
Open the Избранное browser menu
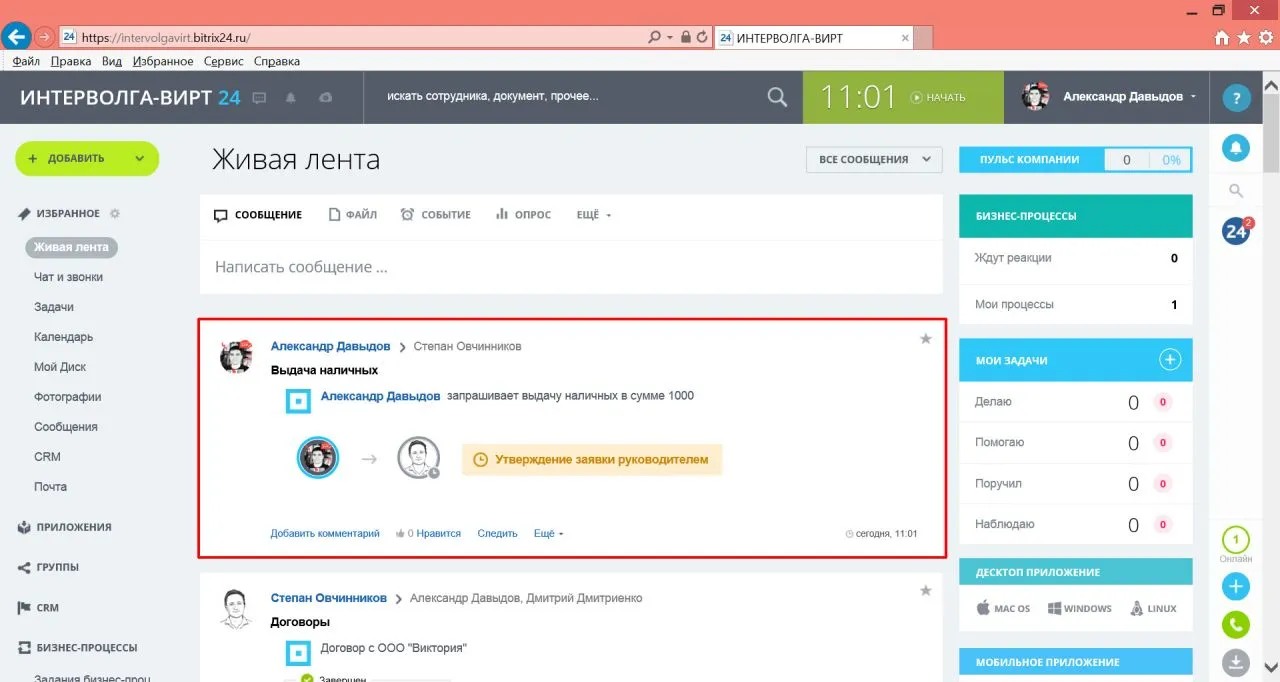(161, 61)
